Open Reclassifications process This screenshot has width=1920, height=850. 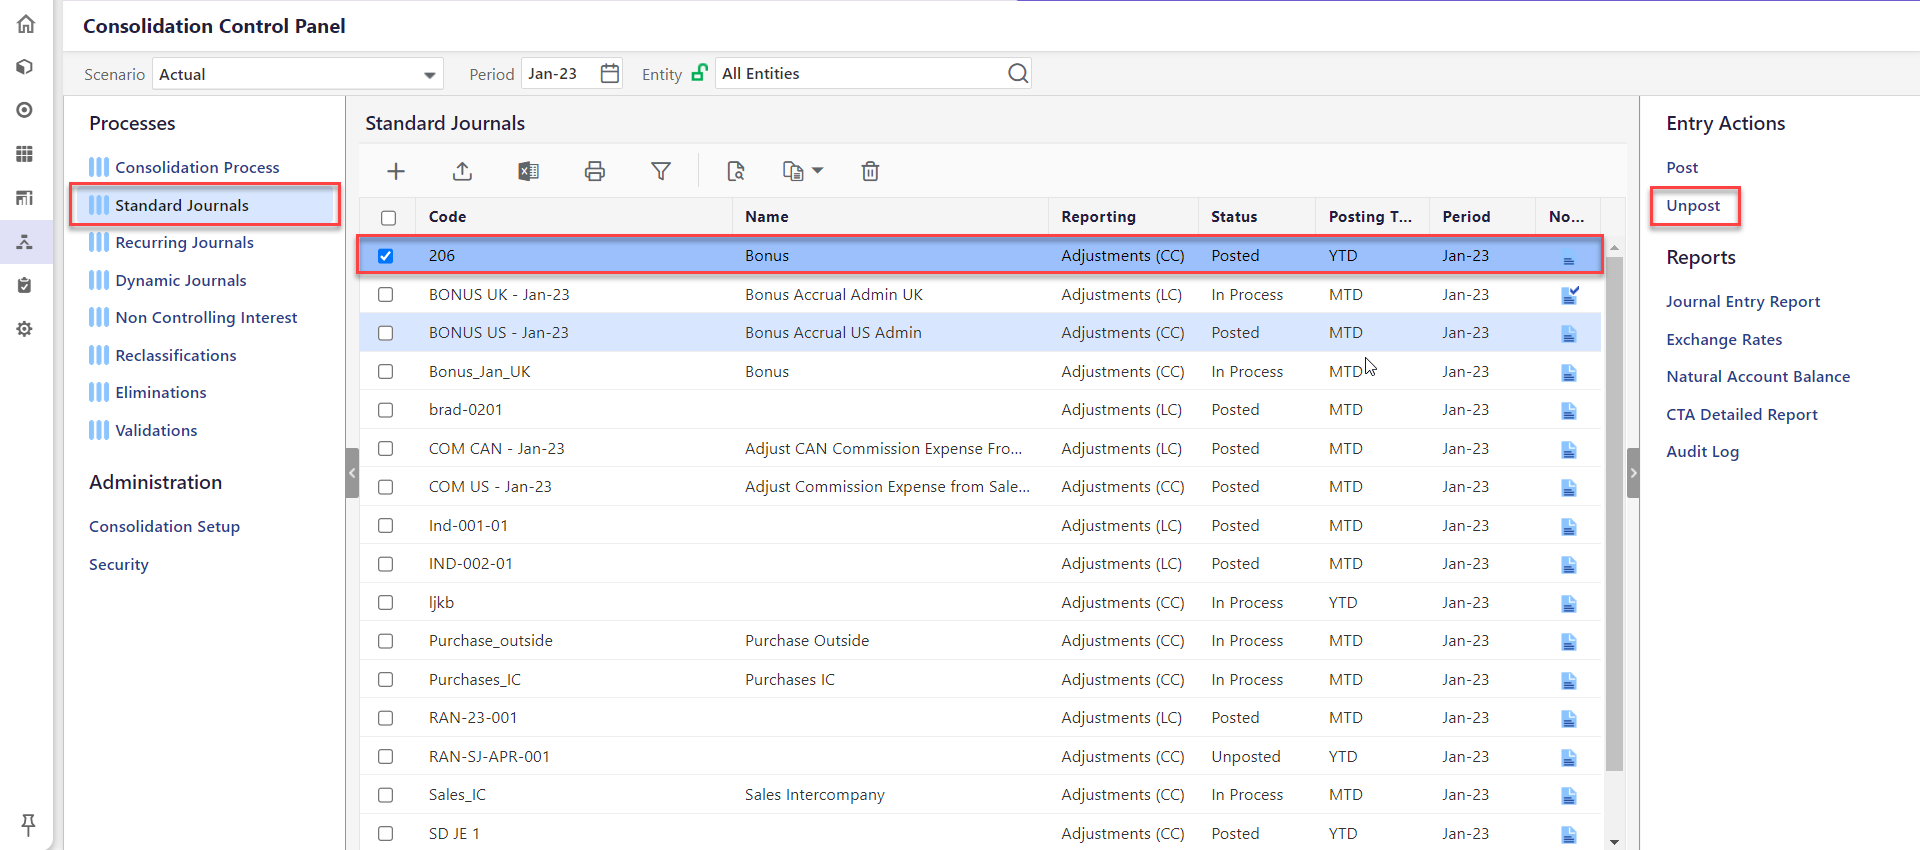pyautogui.click(x=176, y=355)
